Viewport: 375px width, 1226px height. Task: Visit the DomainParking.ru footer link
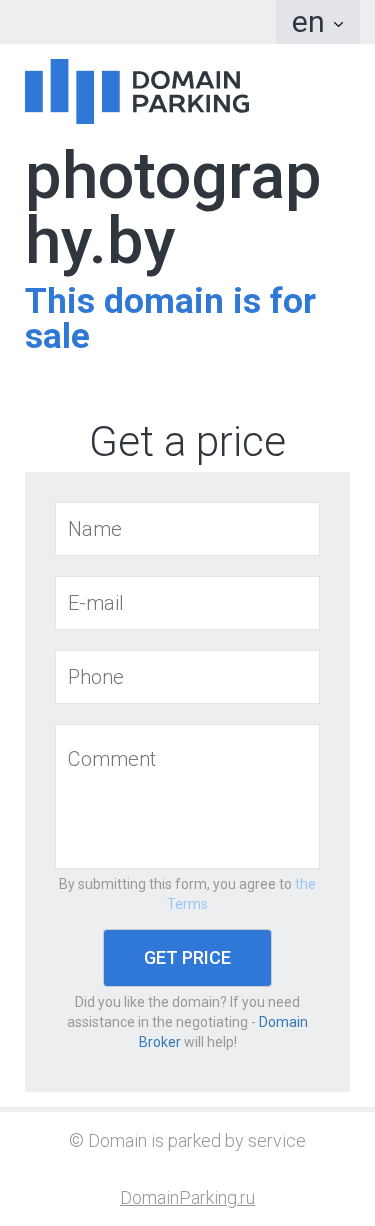pos(187,1197)
